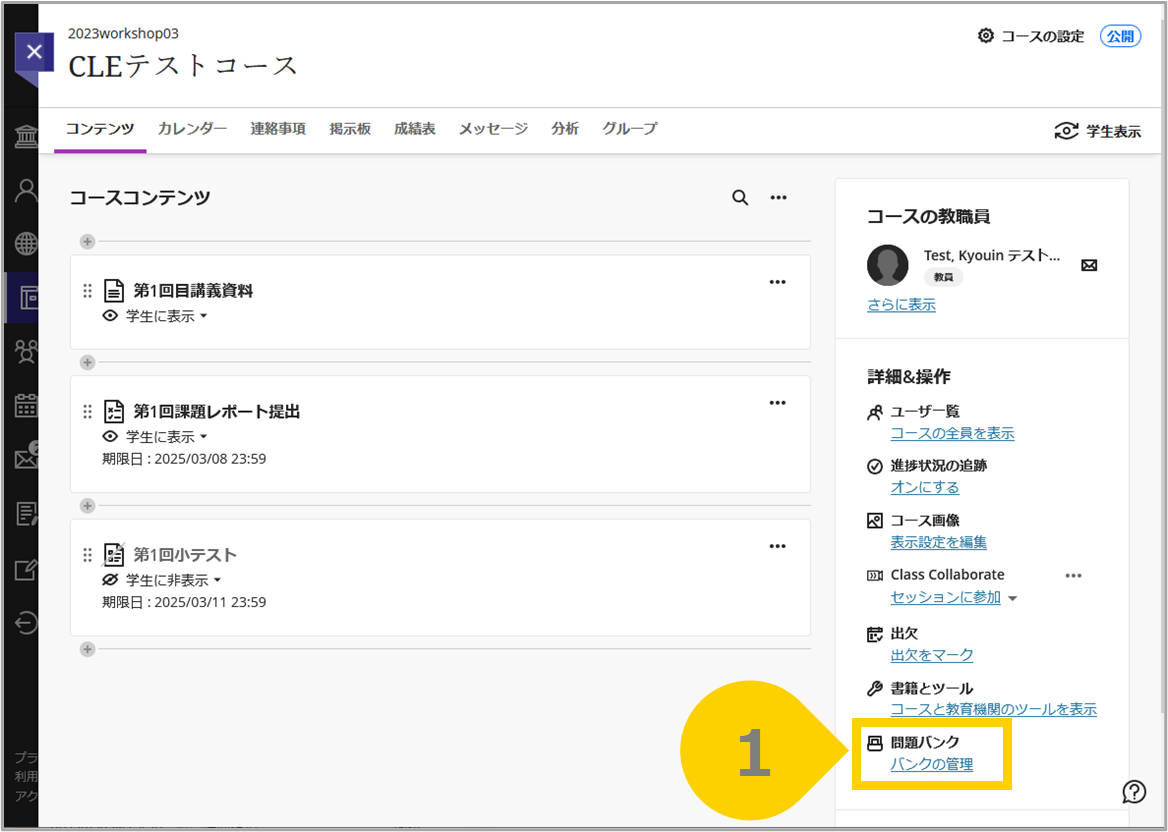The height and width of the screenshot is (832, 1168).
Task: Click the 出欠をマーク link
Action: tap(932, 655)
